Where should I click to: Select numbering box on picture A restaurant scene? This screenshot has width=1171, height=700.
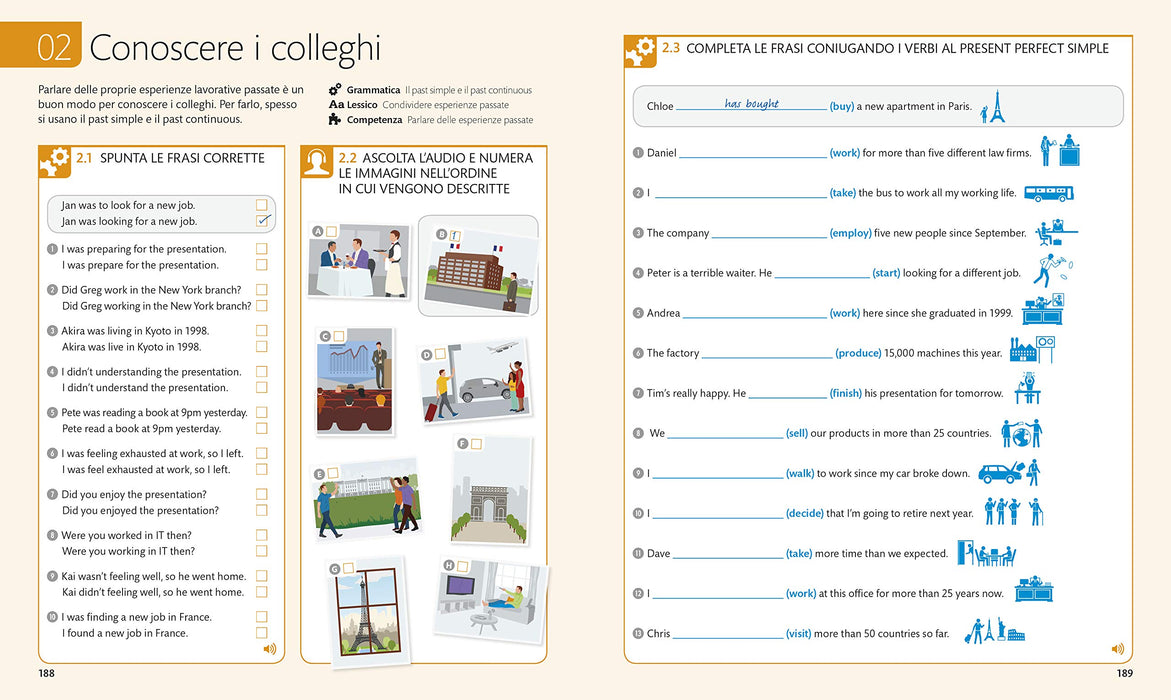pos(332,232)
